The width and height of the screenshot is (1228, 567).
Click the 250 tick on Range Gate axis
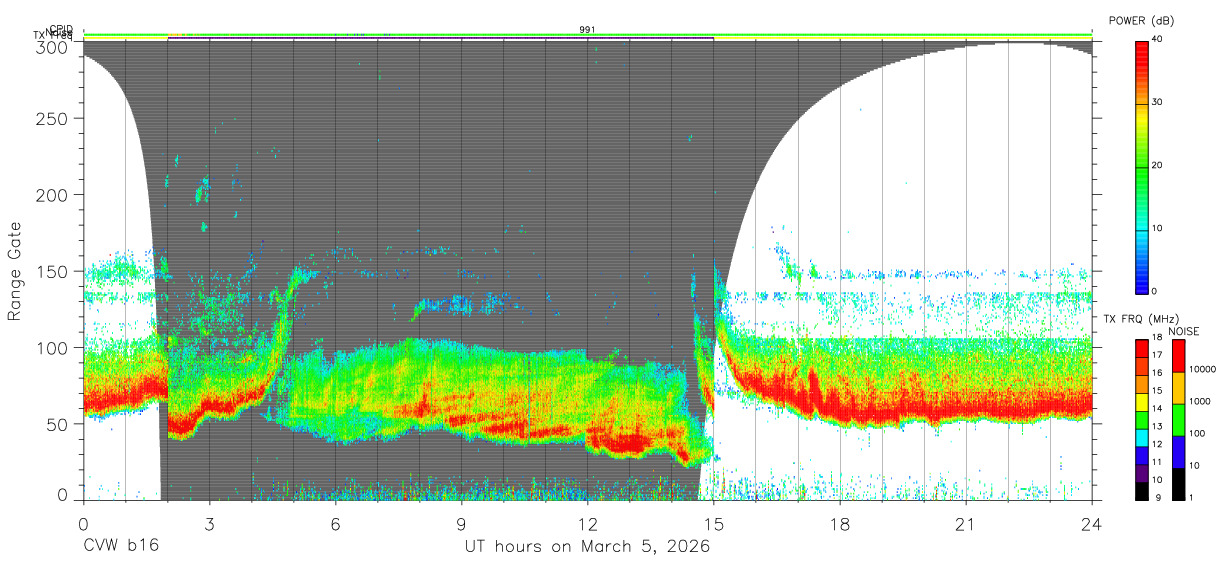[54, 118]
